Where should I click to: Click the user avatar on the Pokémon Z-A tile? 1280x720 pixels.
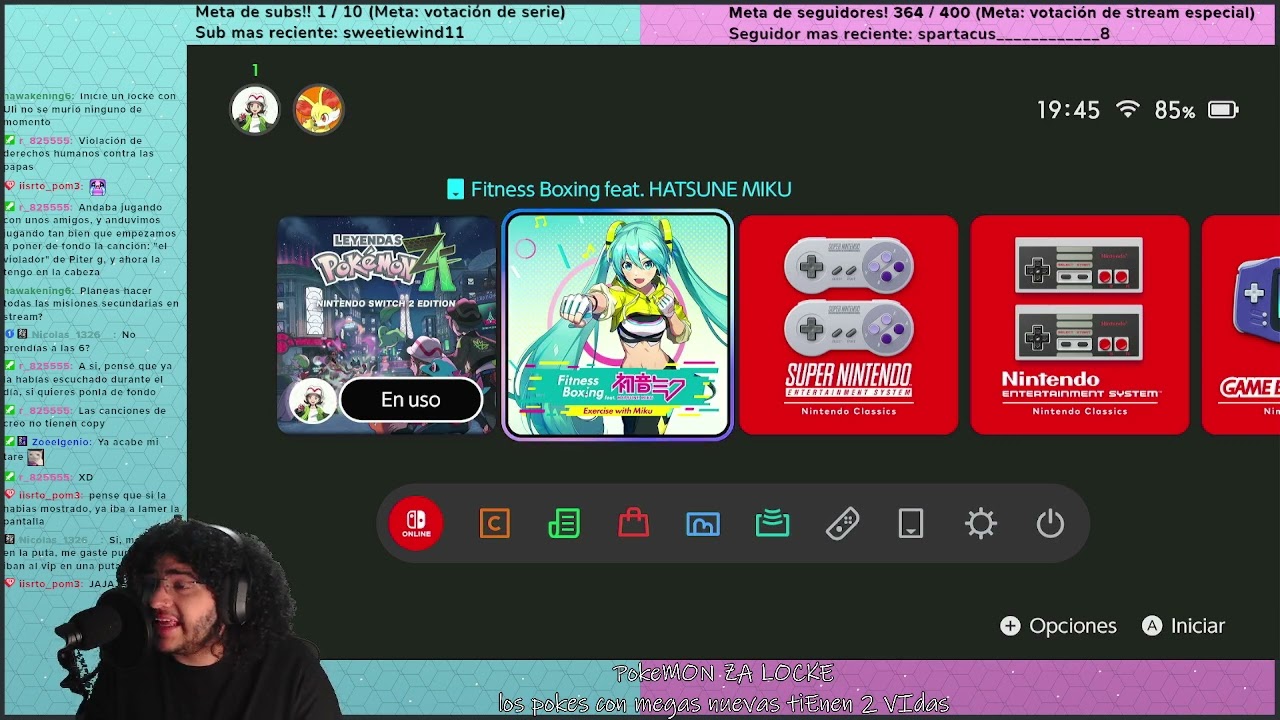(x=312, y=400)
